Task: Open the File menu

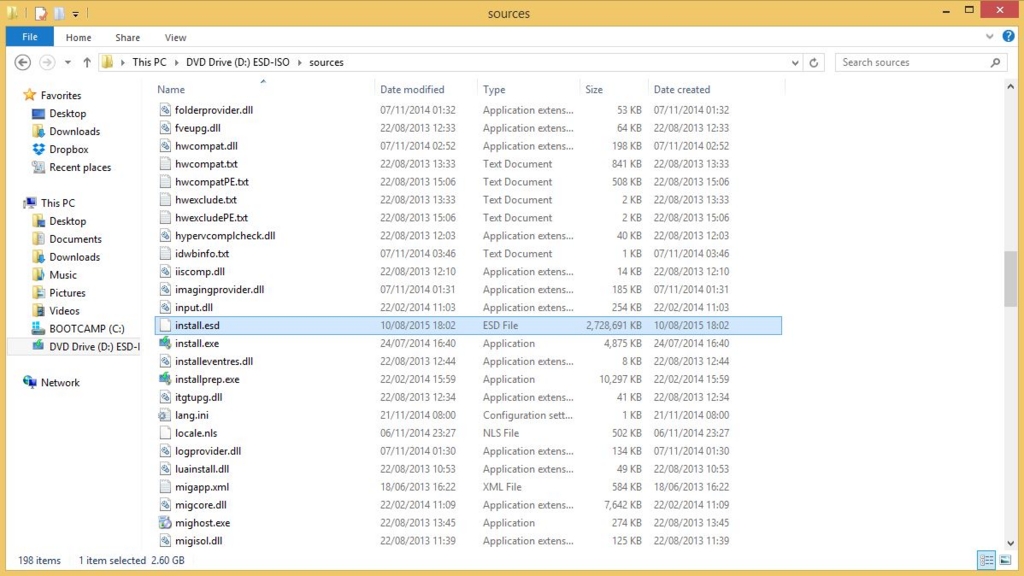Action: pyautogui.click(x=30, y=36)
